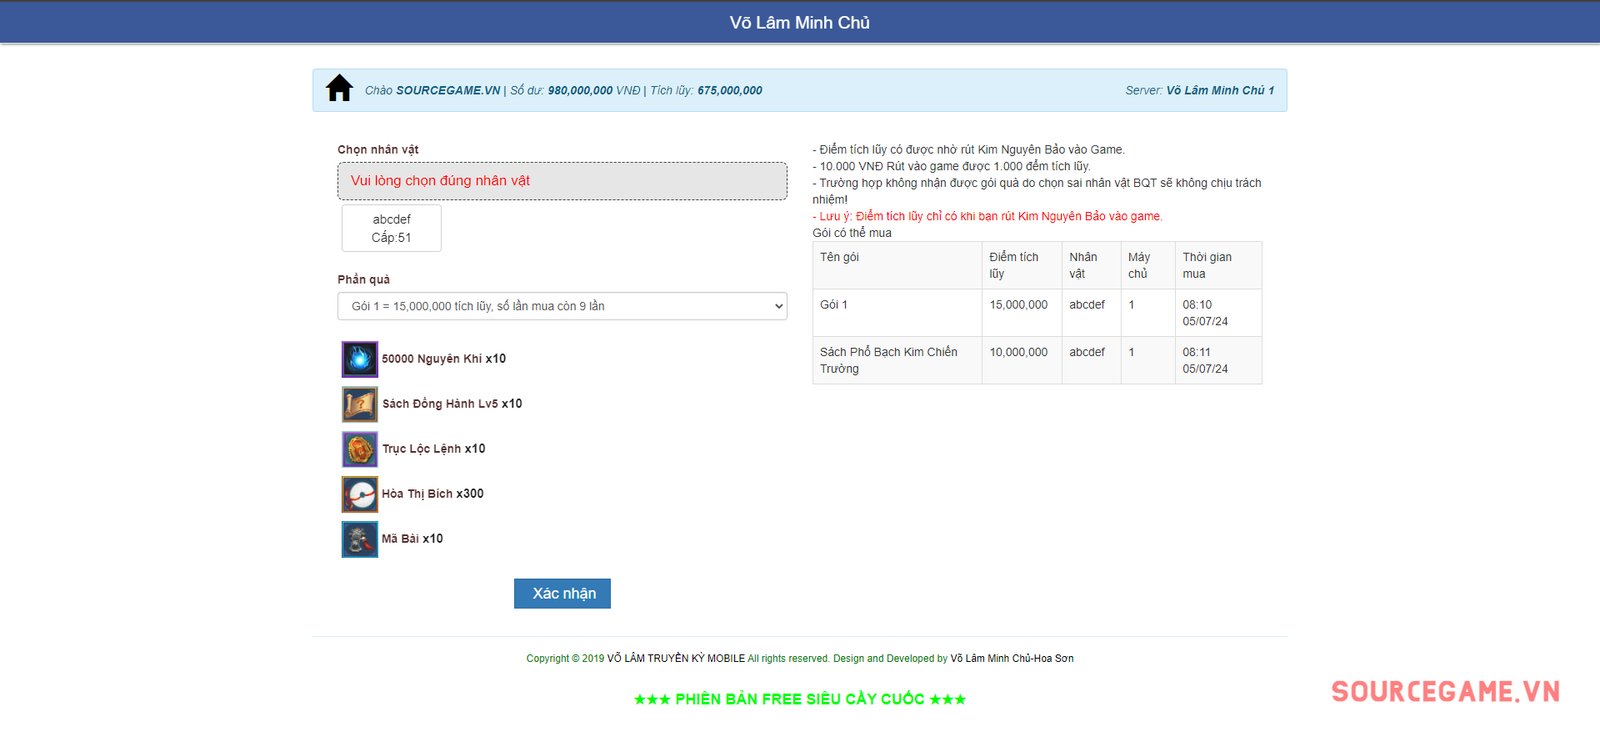Viewport: 1600px width, 743px height.
Task: Click the Võ Lâm Minh Chủ header title
Action: [799, 22]
